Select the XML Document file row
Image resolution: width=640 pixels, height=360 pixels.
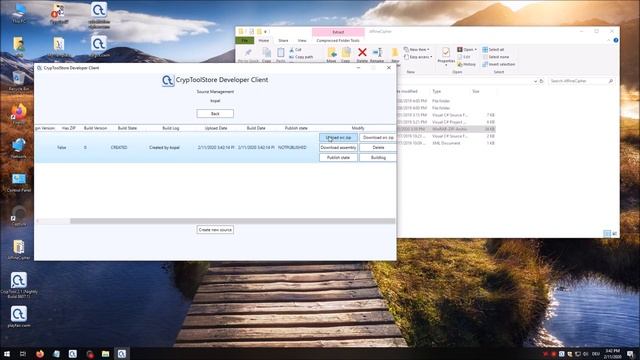(x=447, y=143)
